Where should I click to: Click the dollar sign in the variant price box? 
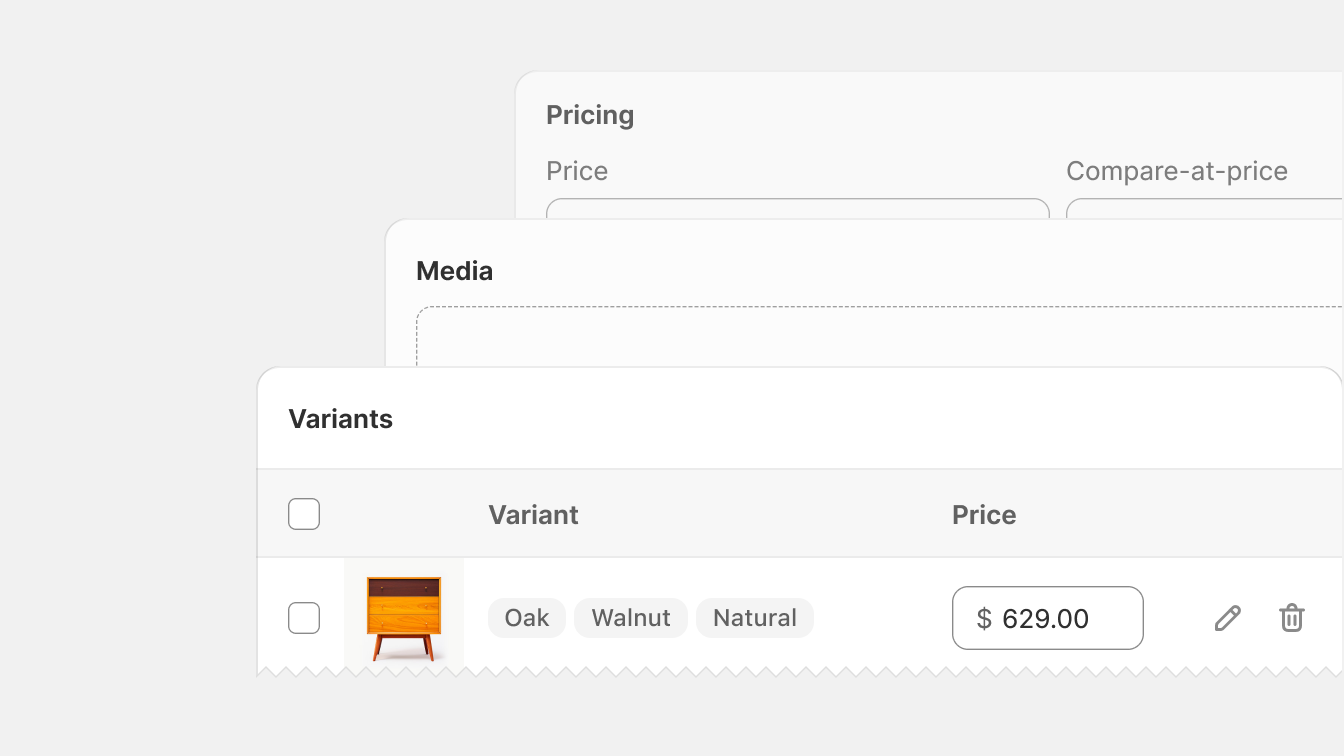[984, 618]
